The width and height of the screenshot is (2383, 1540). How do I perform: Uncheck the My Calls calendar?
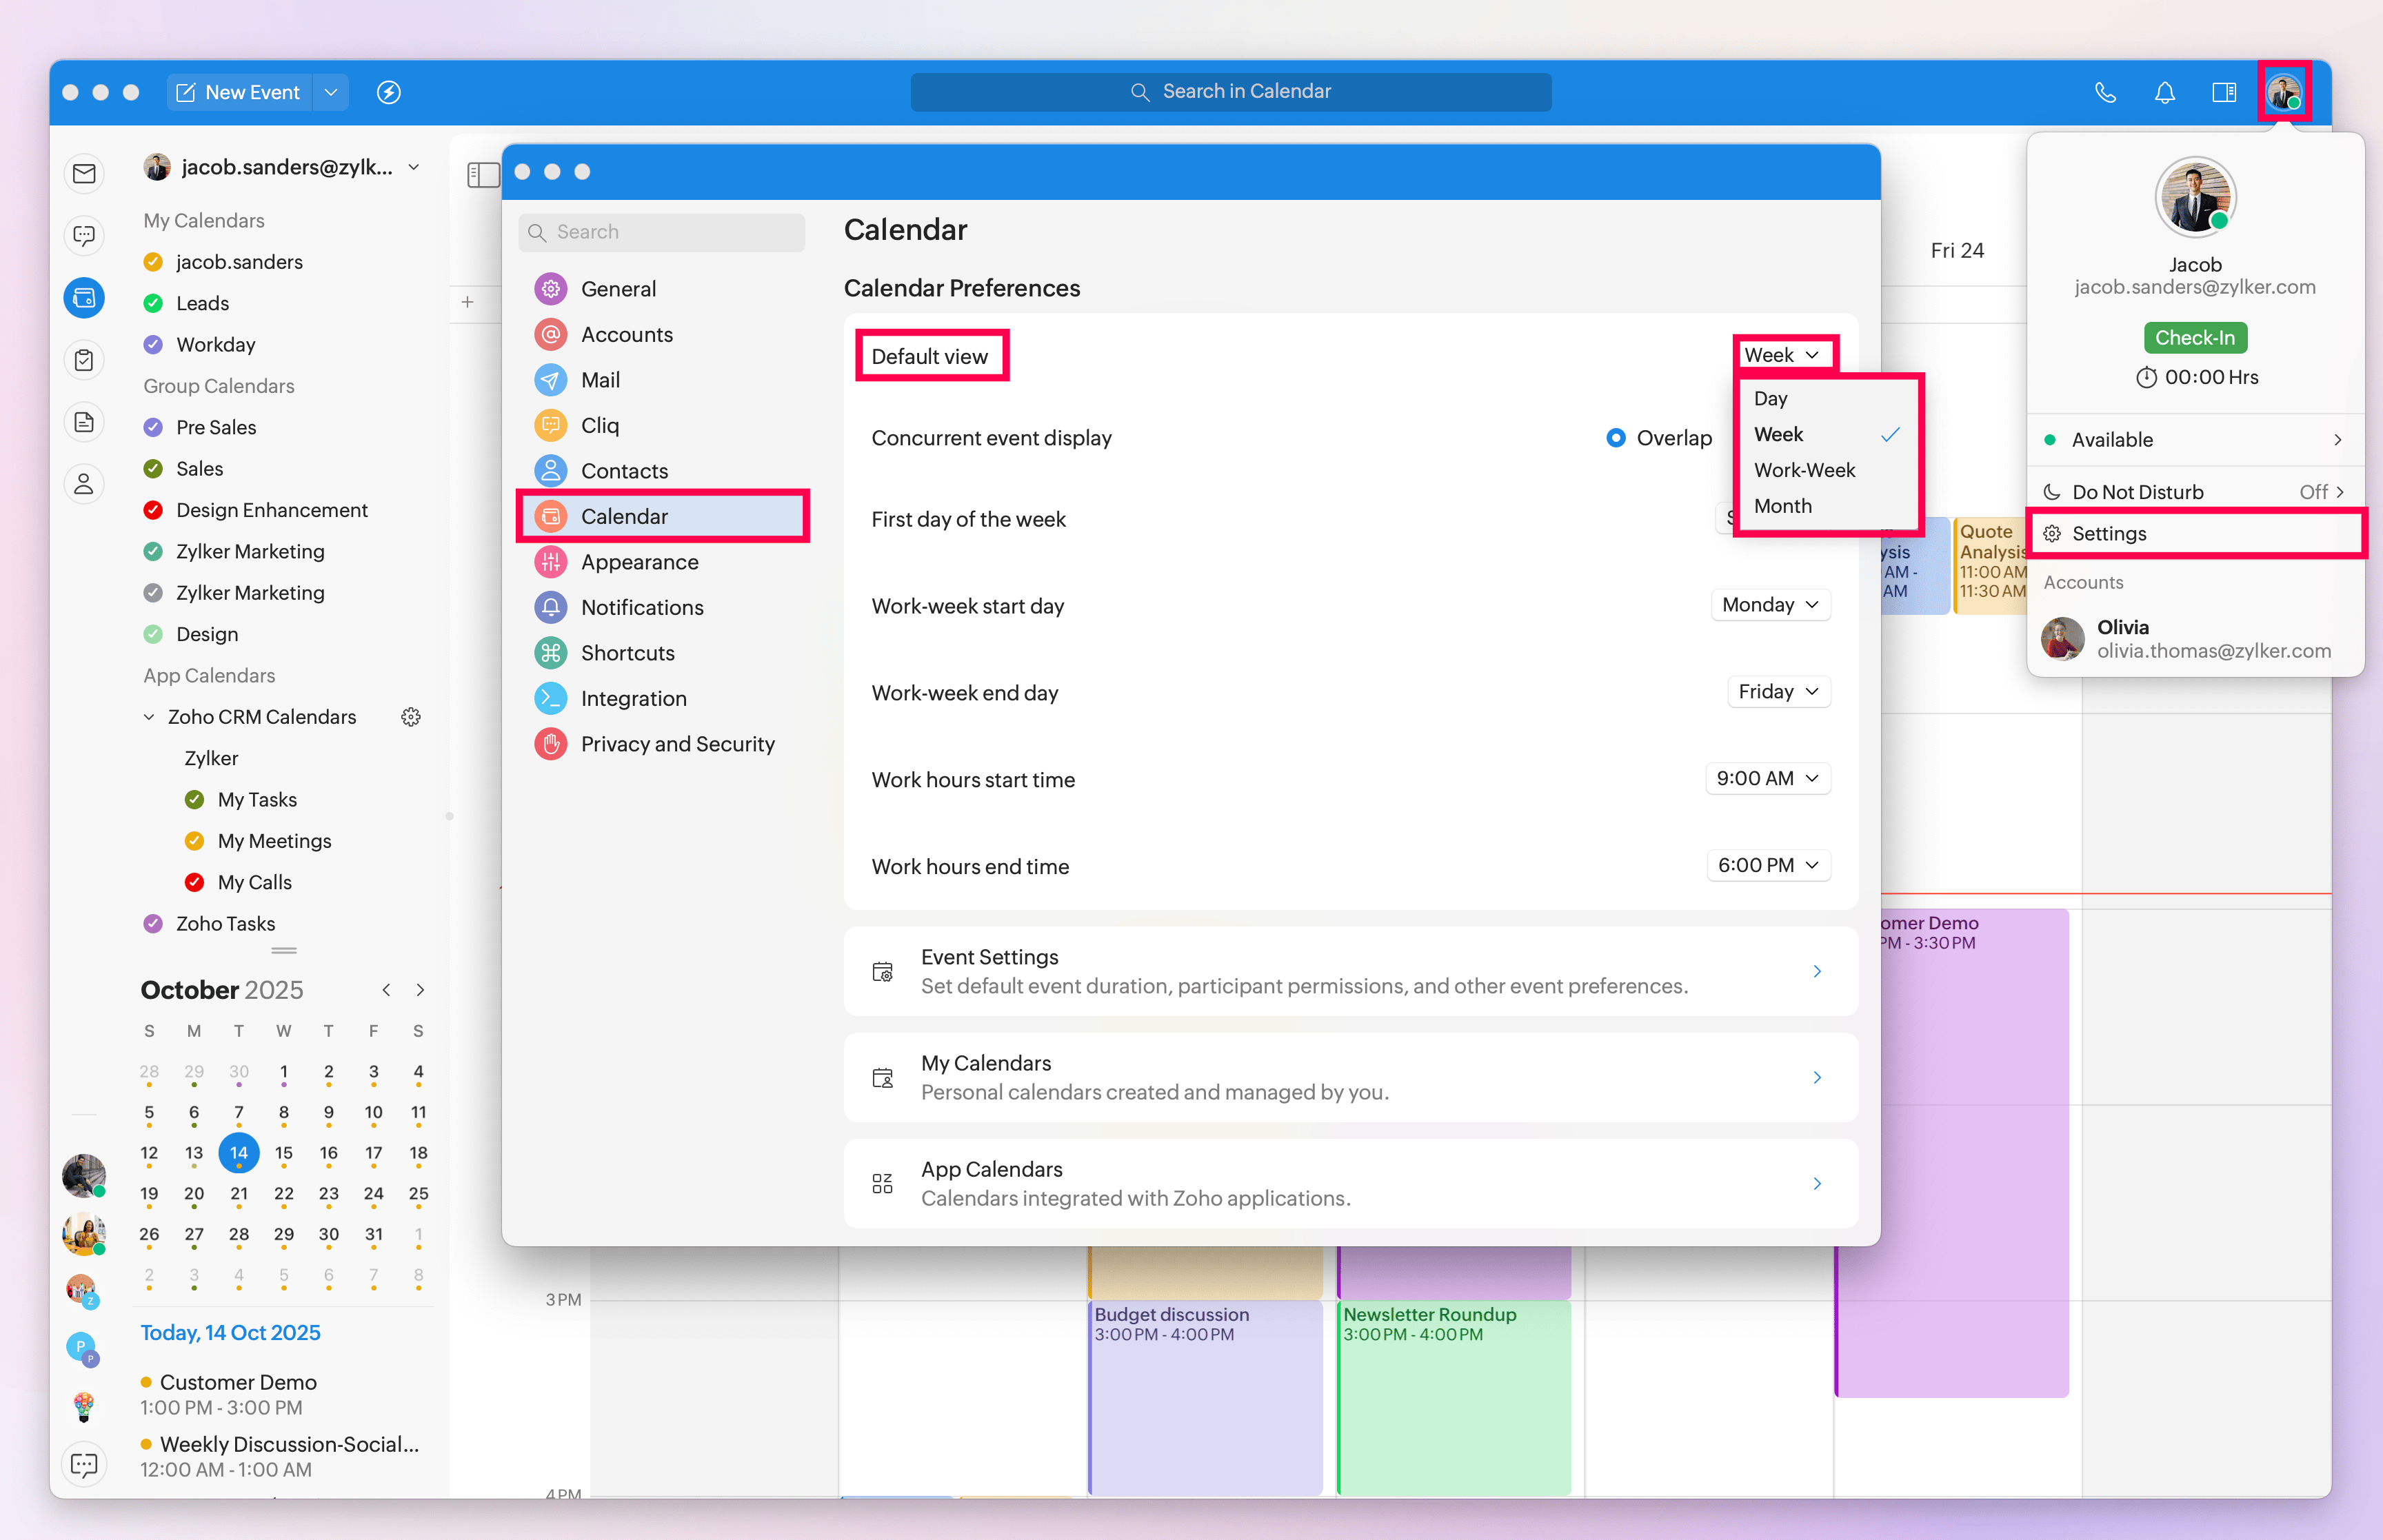[194, 882]
